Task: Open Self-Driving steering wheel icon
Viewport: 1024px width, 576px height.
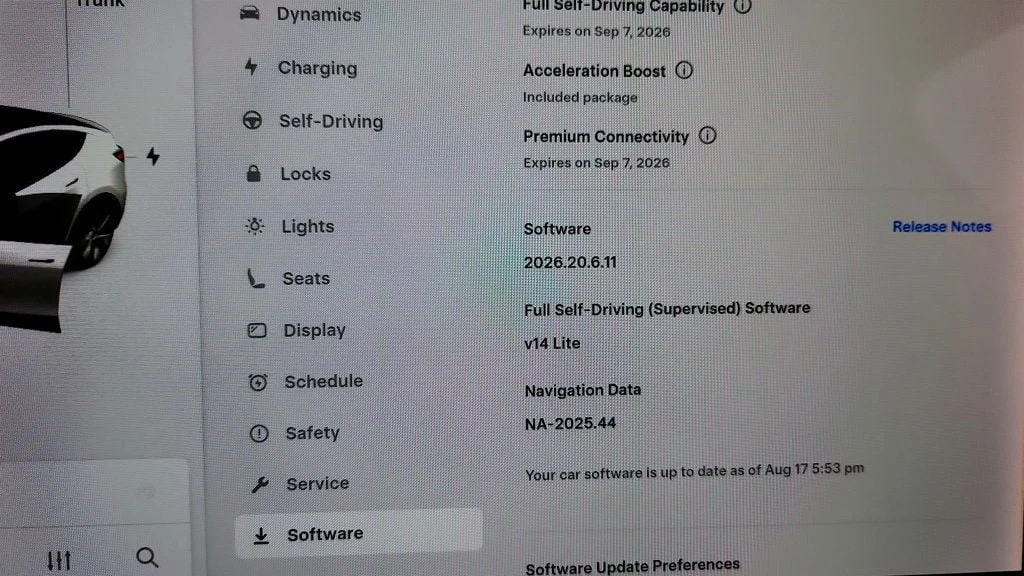Action: point(253,120)
